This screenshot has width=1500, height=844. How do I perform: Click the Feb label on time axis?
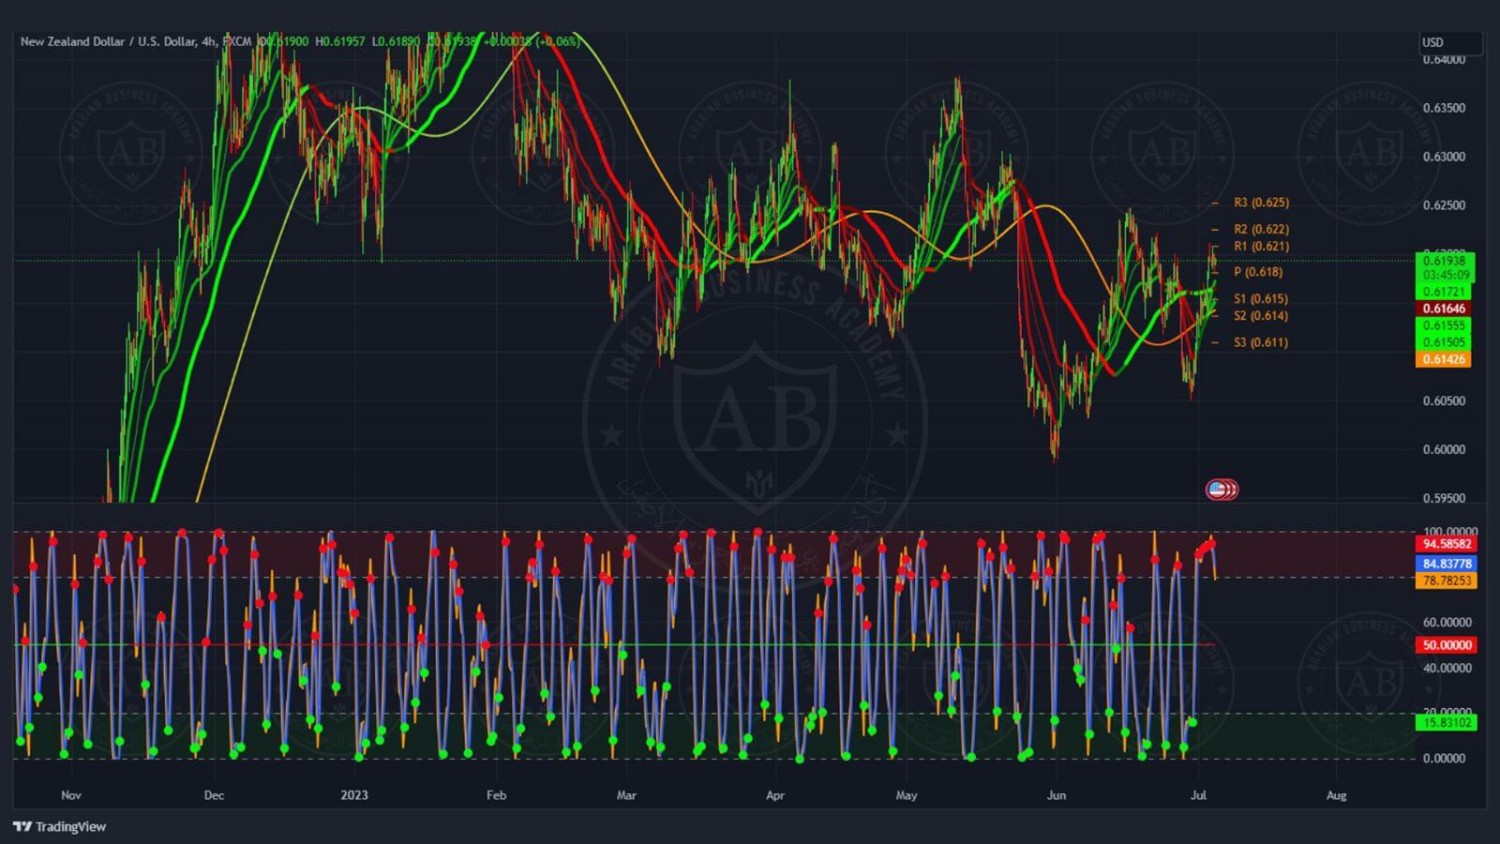pyautogui.click(x=496, y=796)
